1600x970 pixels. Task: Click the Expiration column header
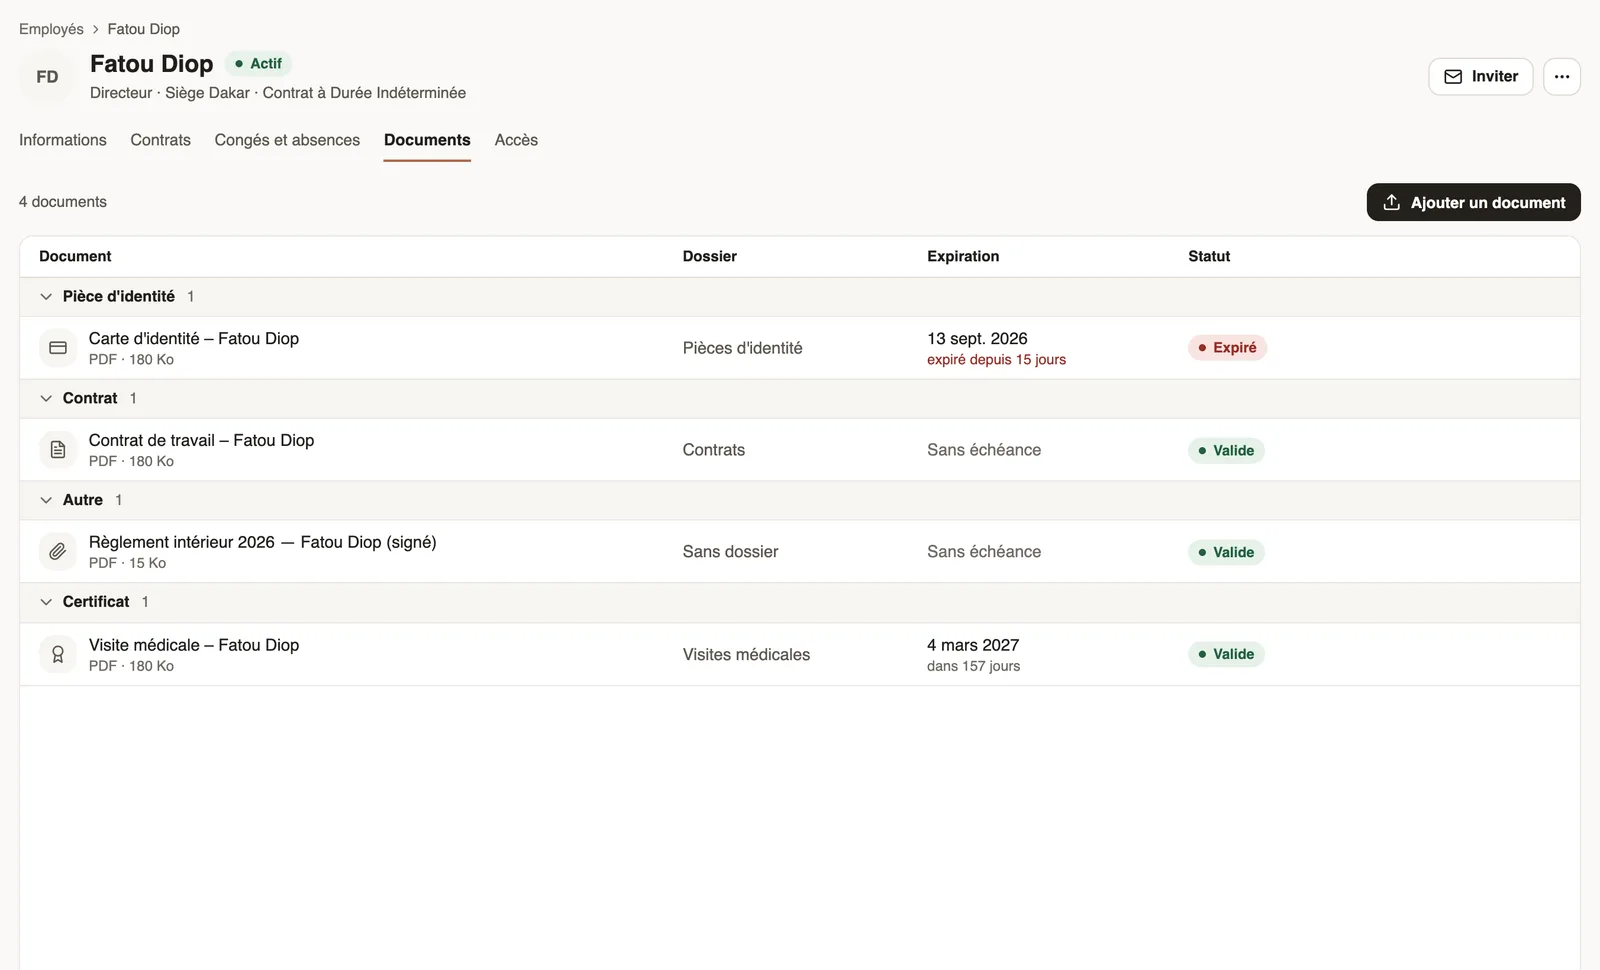(x=963, y=257)
